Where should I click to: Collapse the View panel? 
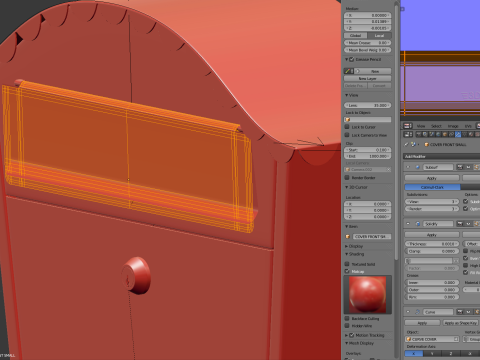347,95
